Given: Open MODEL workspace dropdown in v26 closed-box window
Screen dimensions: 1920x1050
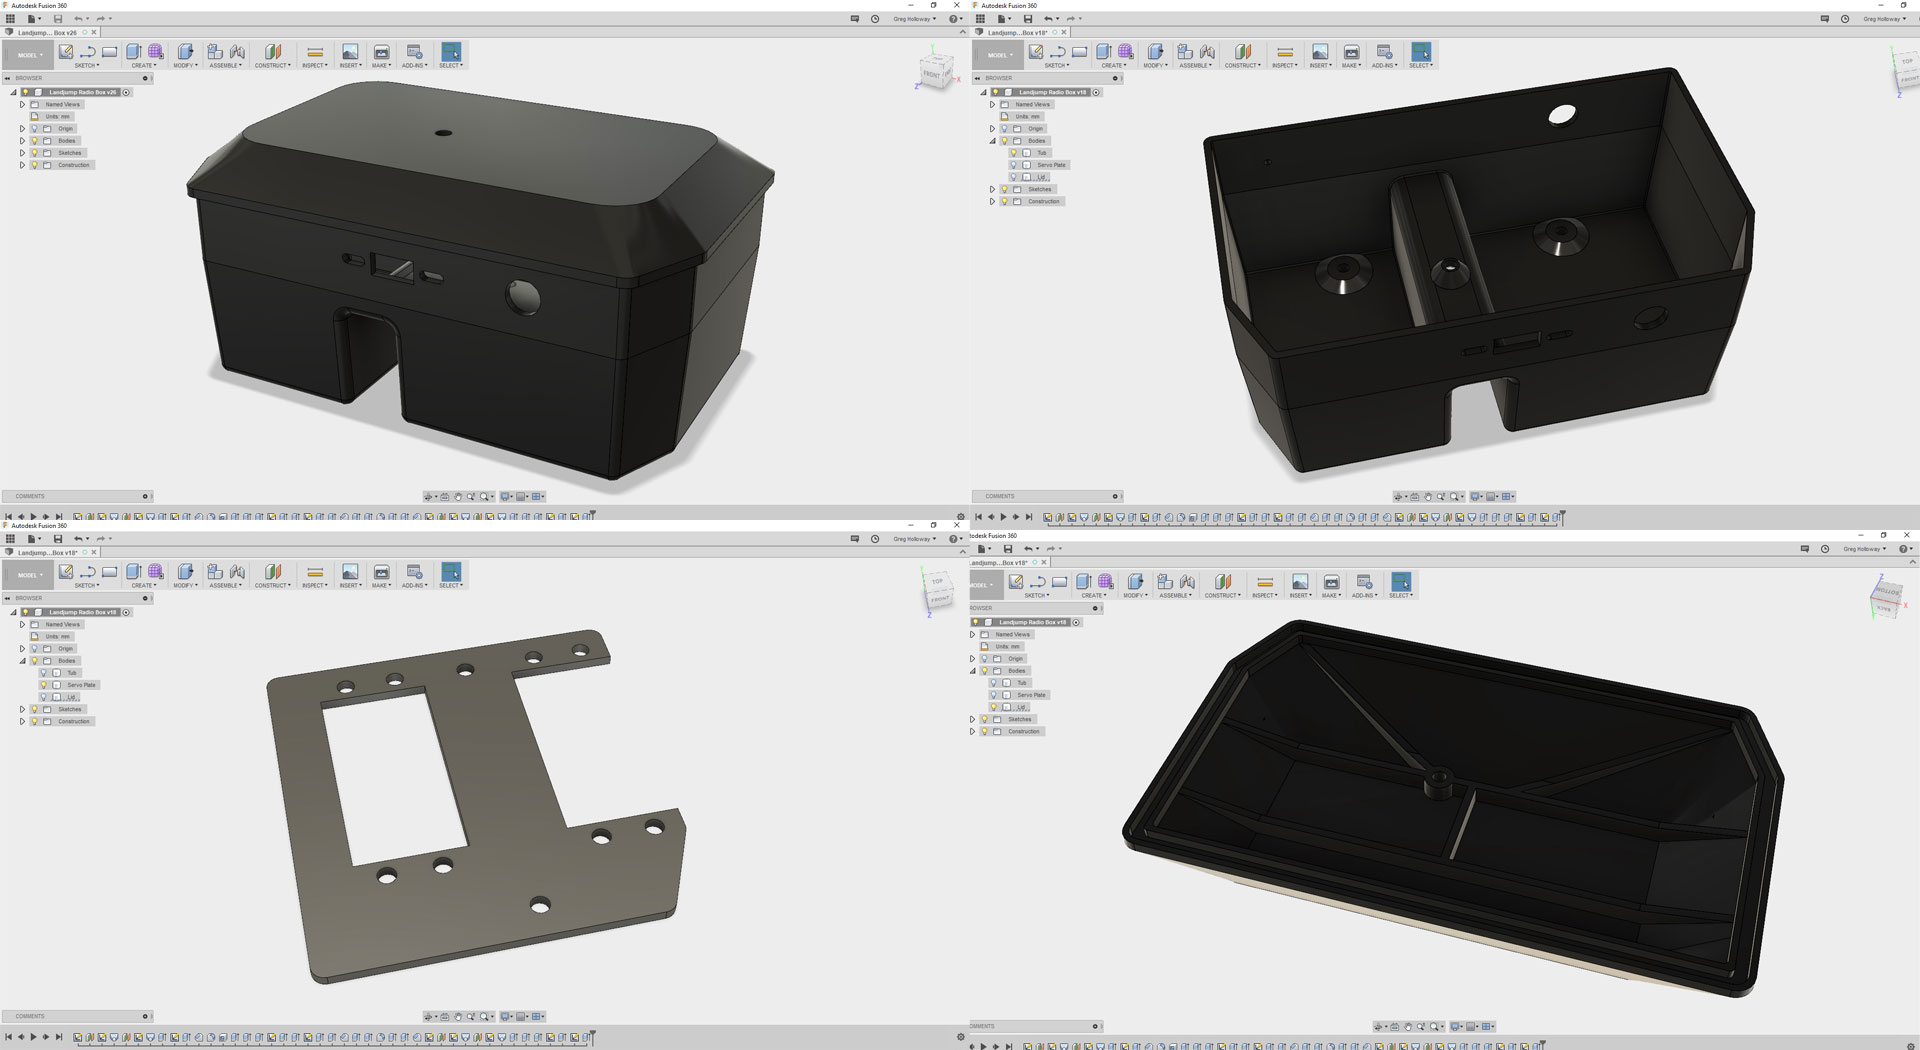Looking at the screenshot, I should point(27,55).
